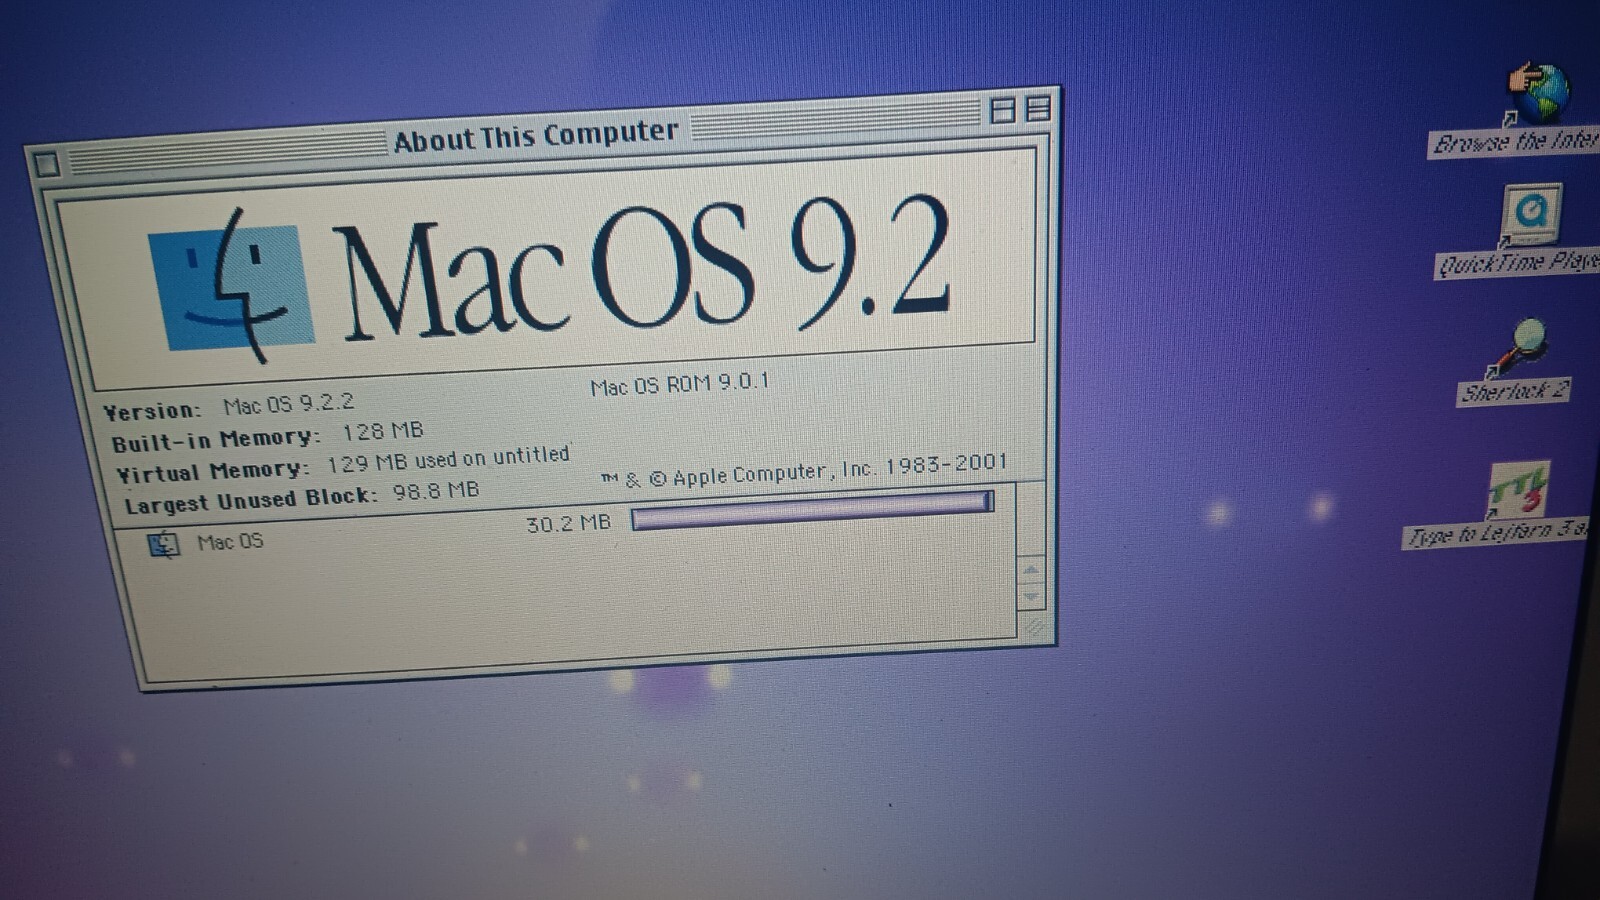
Task: Click the 30.2 MB memory value
Action: tap(568, 523)
